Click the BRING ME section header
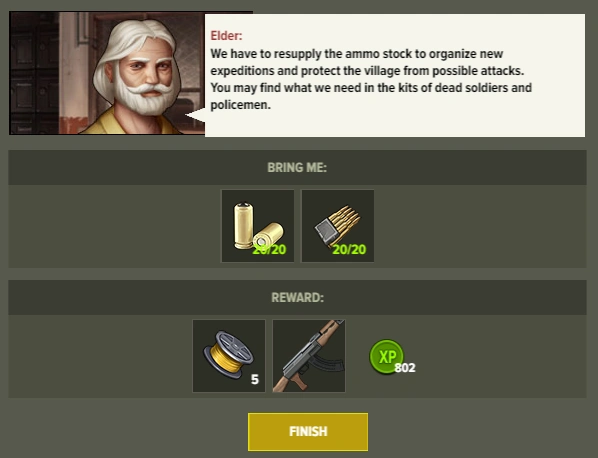The height and width of the screenshot is (458, 598). point(297,167)
